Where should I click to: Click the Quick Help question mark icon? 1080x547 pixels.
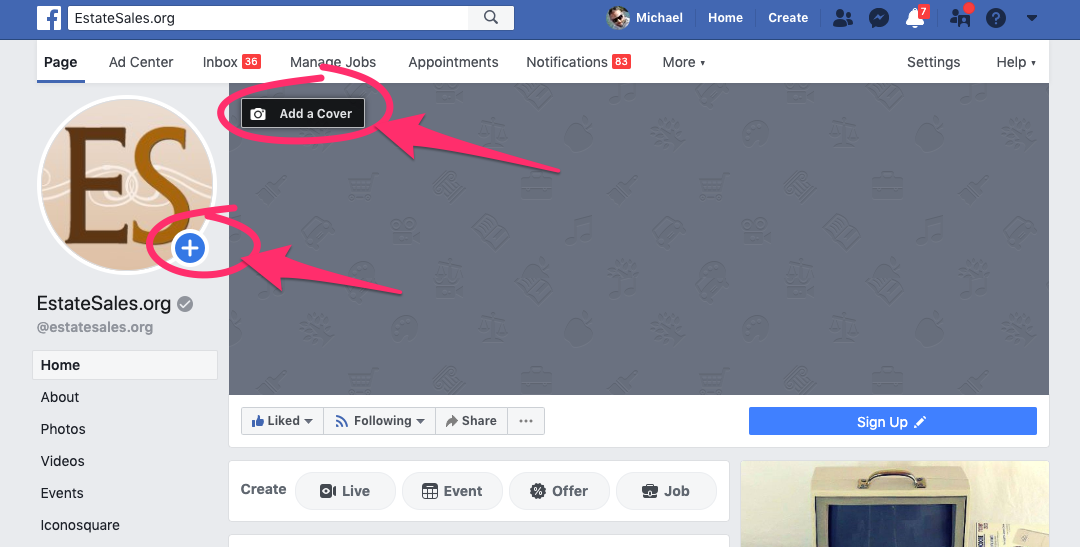point(996,18)
